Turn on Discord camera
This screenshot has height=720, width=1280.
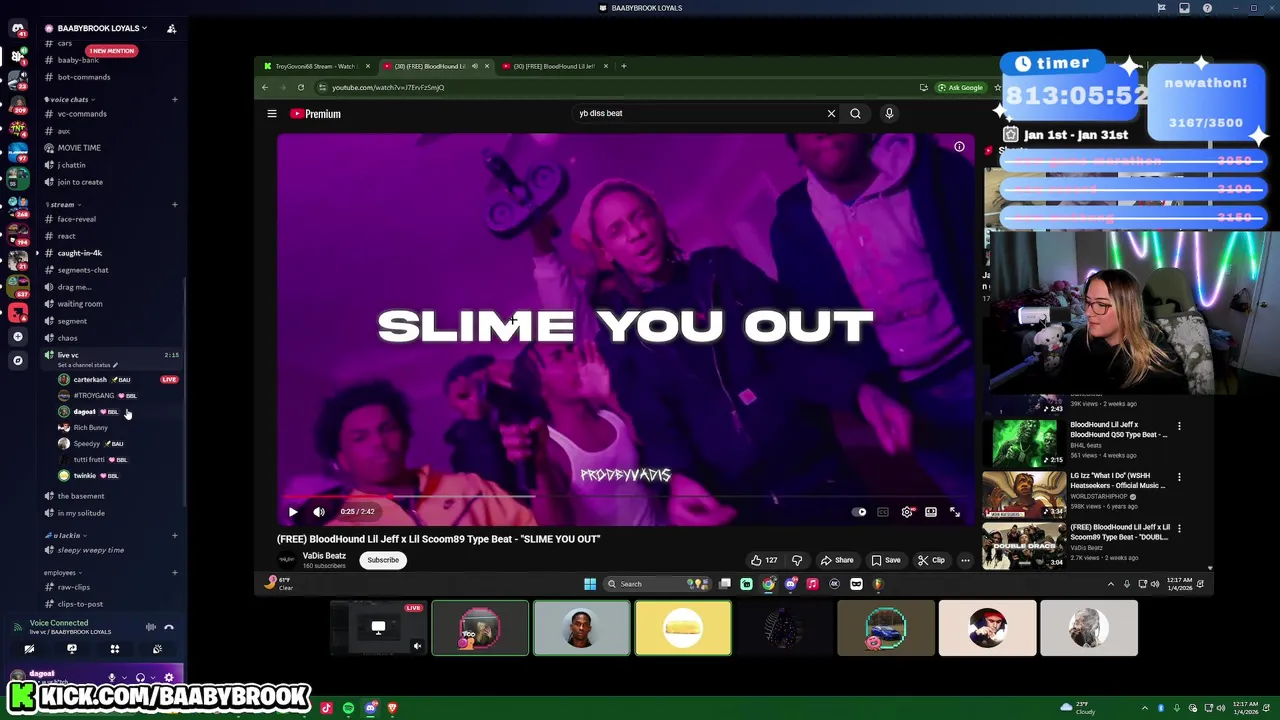[x=29, y=649]
